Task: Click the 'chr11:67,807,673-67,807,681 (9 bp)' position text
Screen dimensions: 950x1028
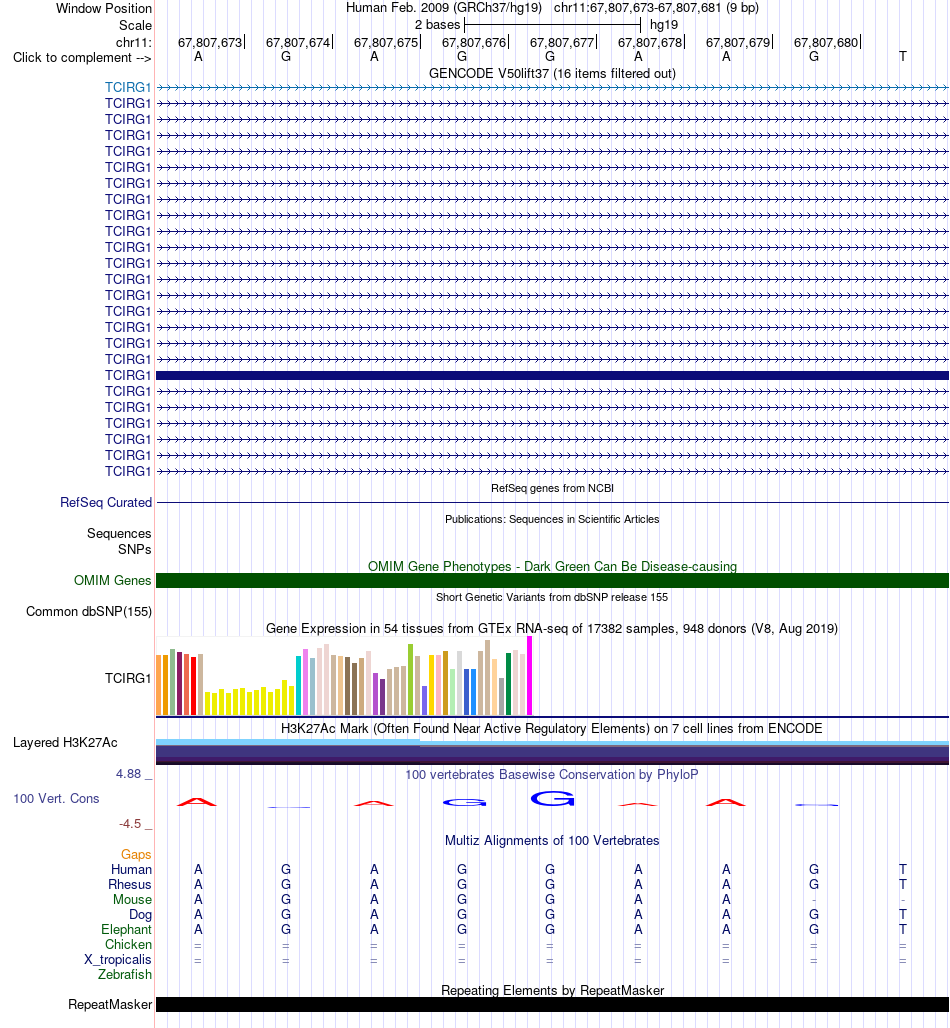Action: pos(656,8)
